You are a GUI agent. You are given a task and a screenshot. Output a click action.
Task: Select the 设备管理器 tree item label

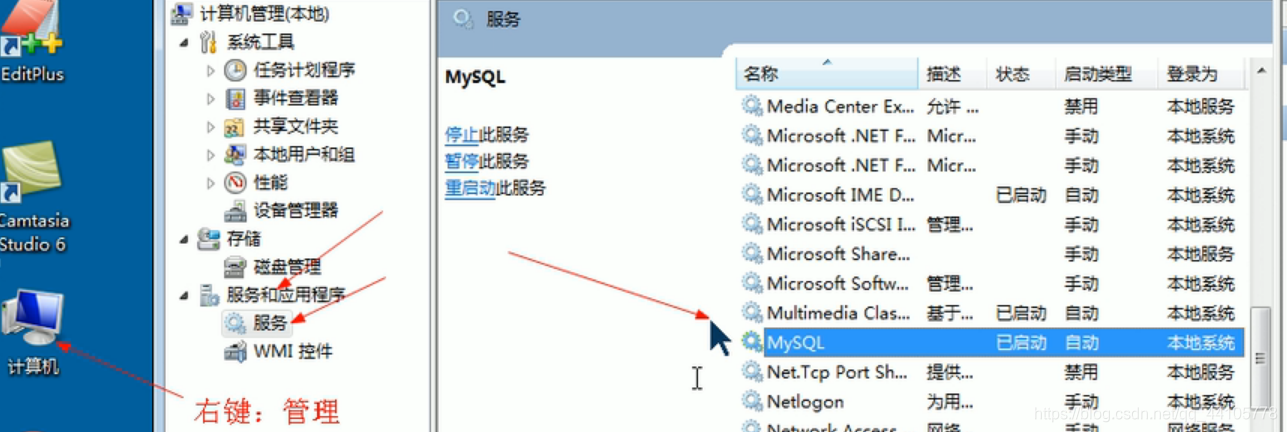click(x=296, y=210)
